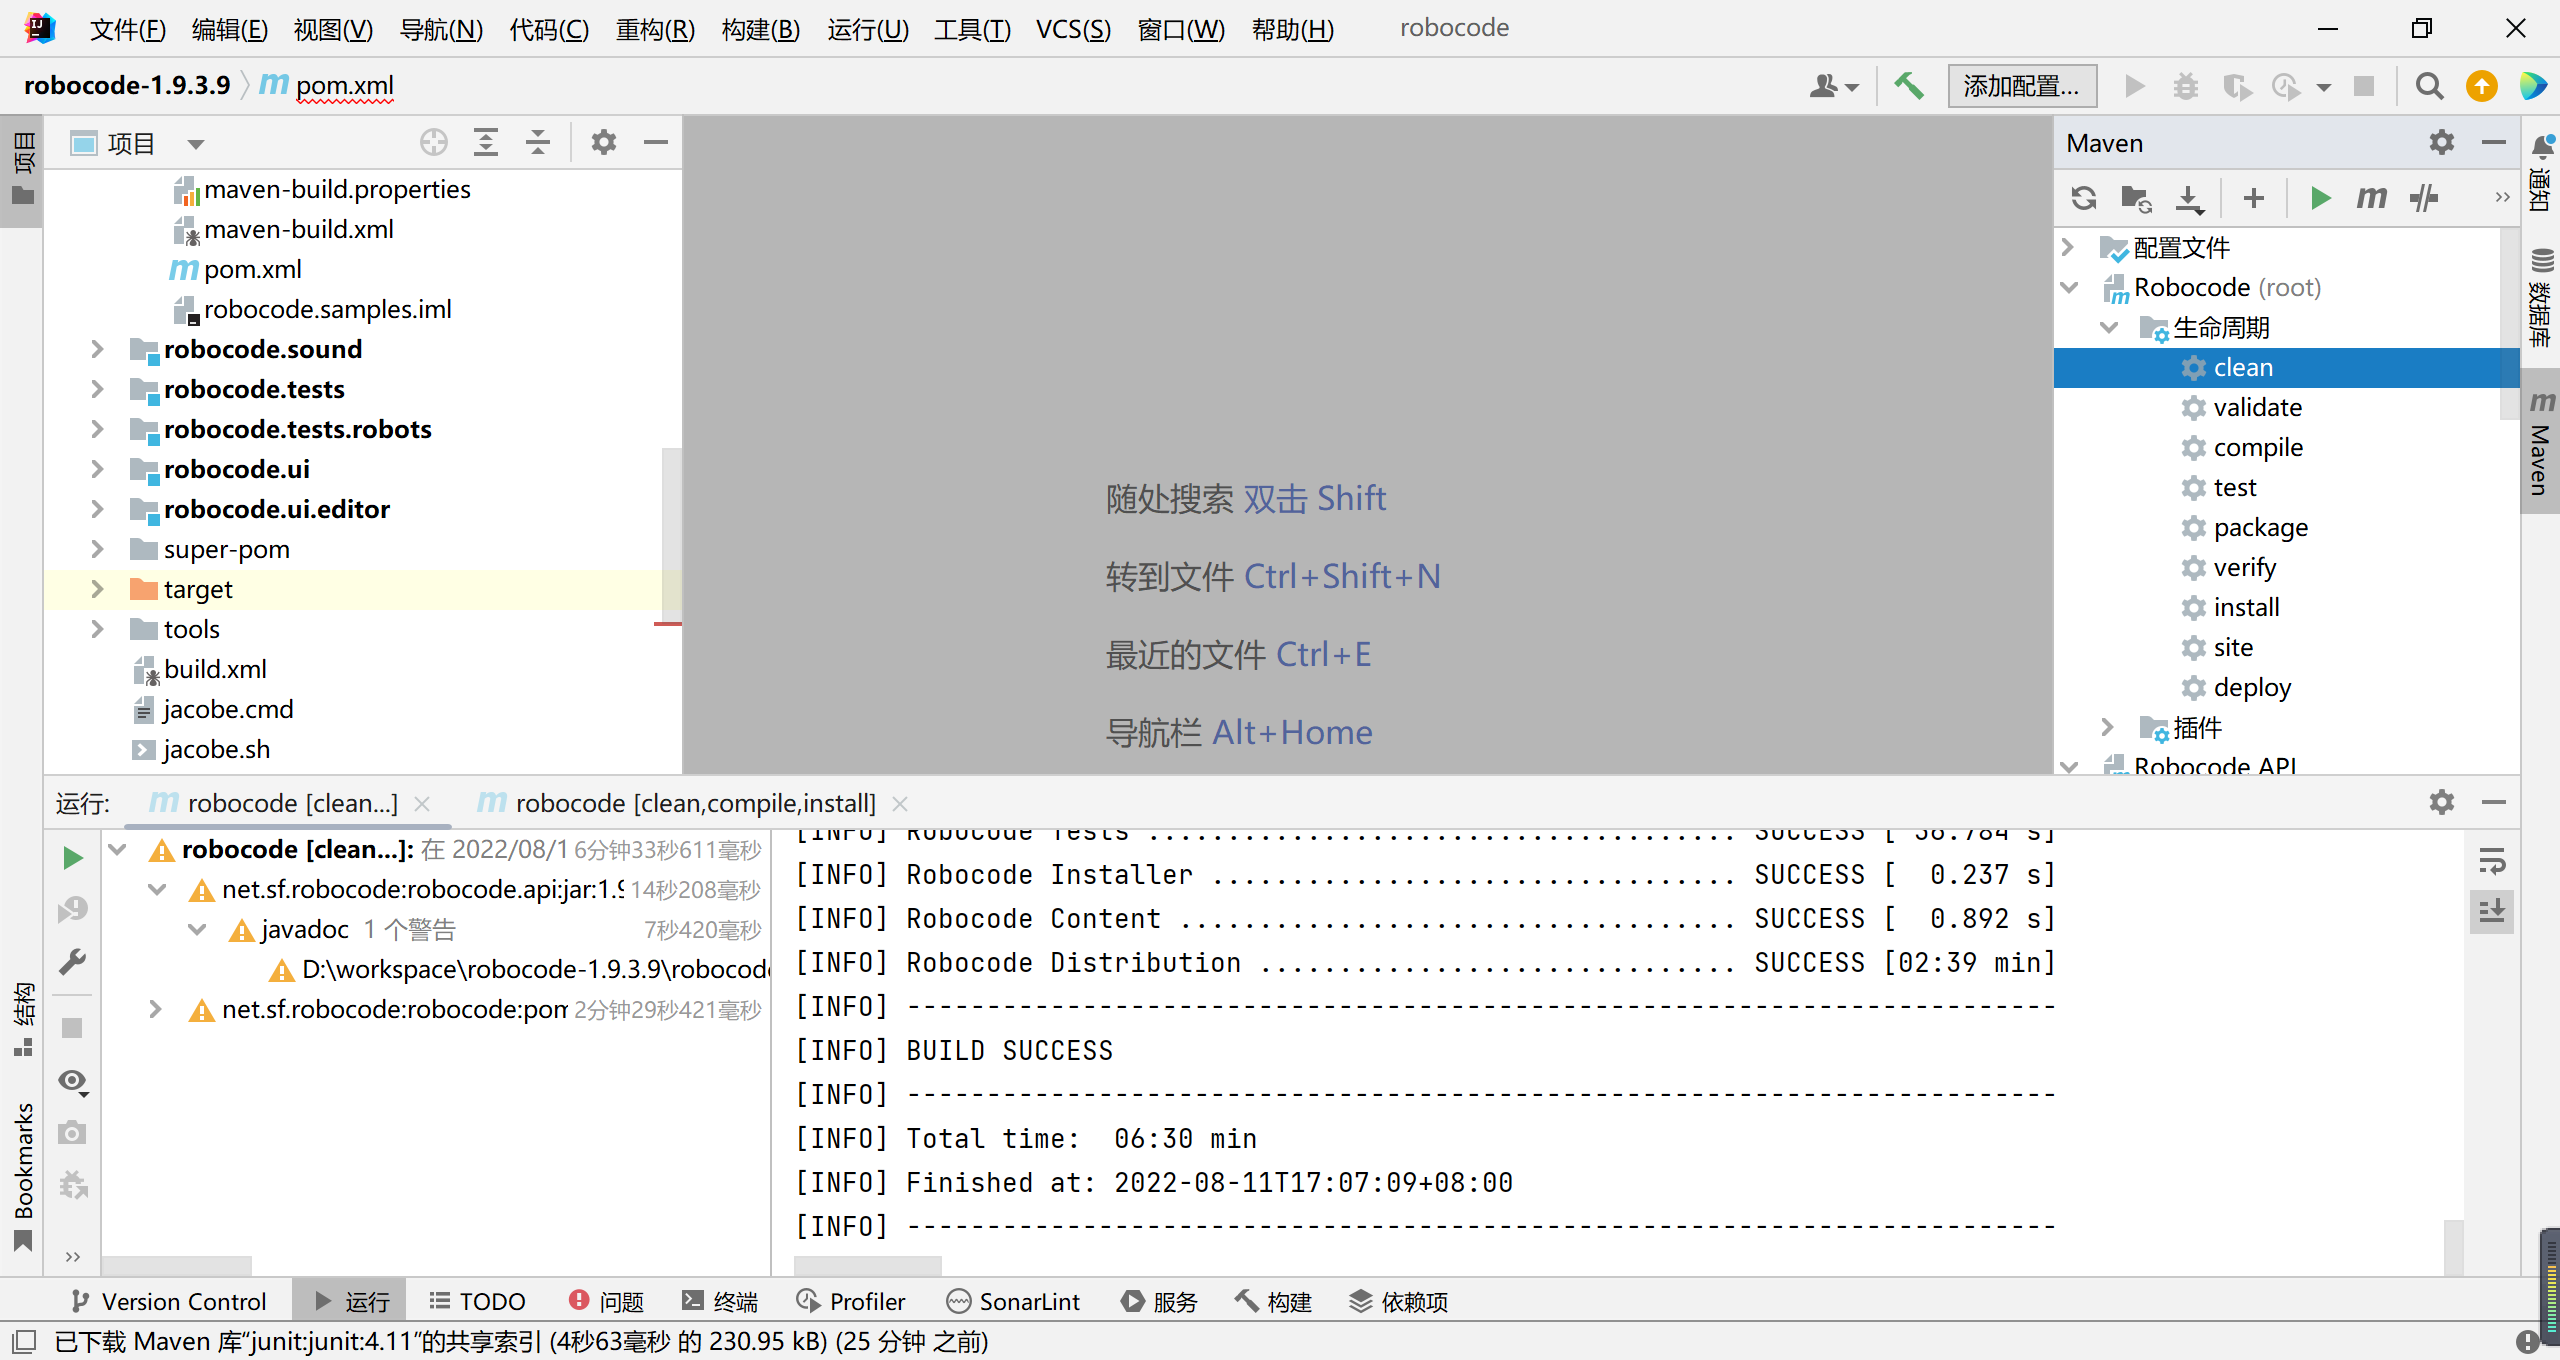Open the Structure side tab
Screen dimensions: 2560x1360
(23, 1020)
